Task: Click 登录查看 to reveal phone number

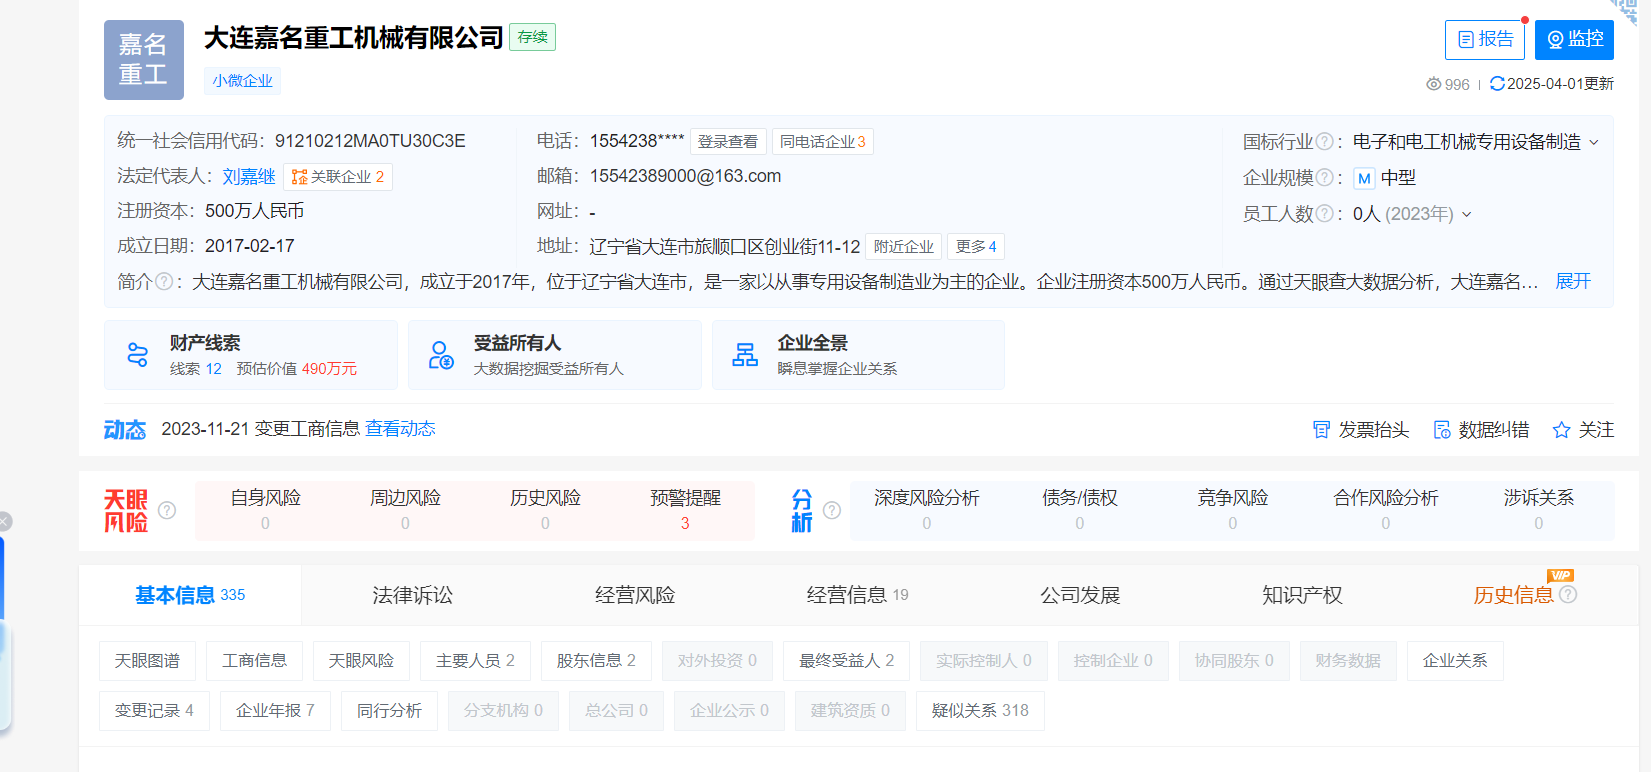Action: (728, 142)
